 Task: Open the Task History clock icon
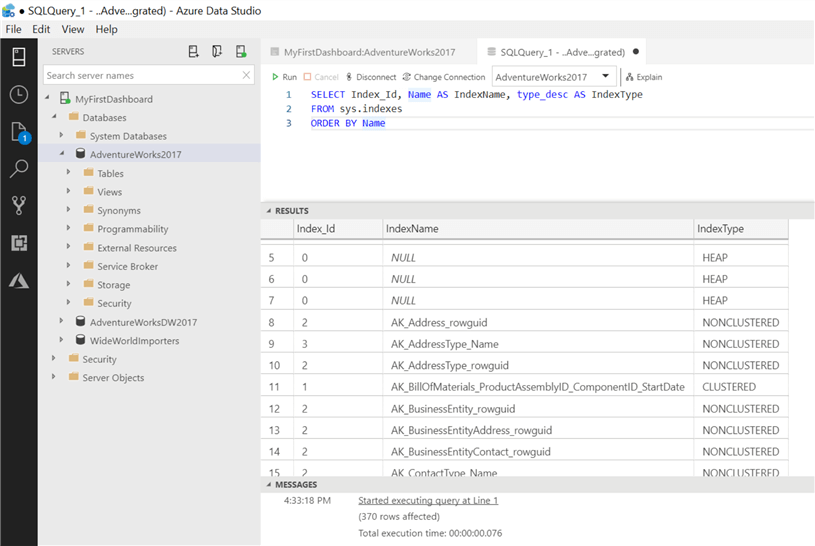19,94
